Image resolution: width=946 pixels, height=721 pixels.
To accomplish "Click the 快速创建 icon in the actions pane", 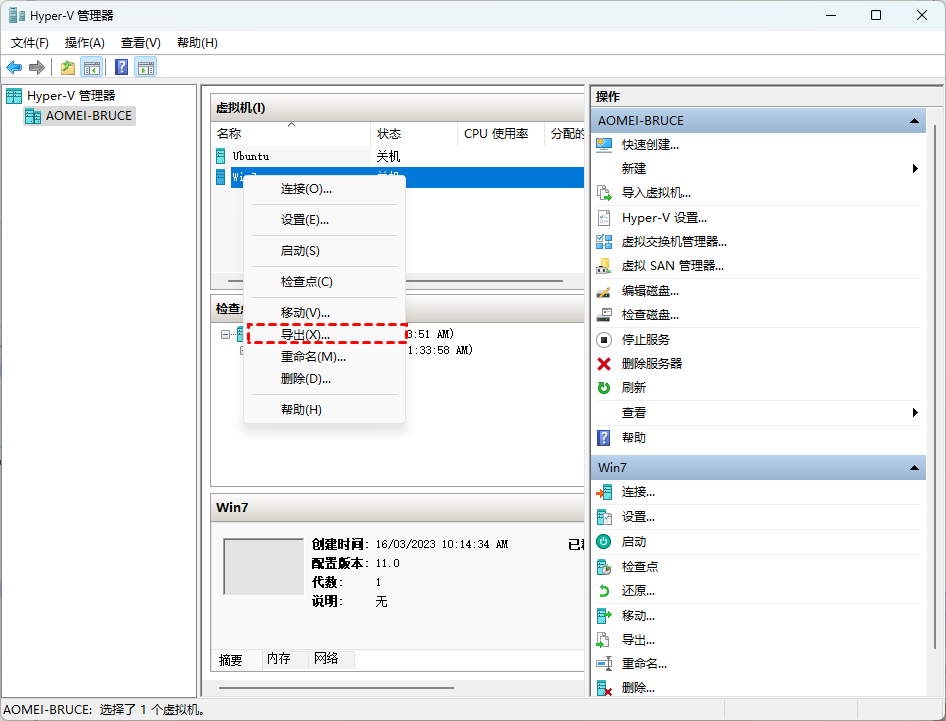I will click(604, 144).
